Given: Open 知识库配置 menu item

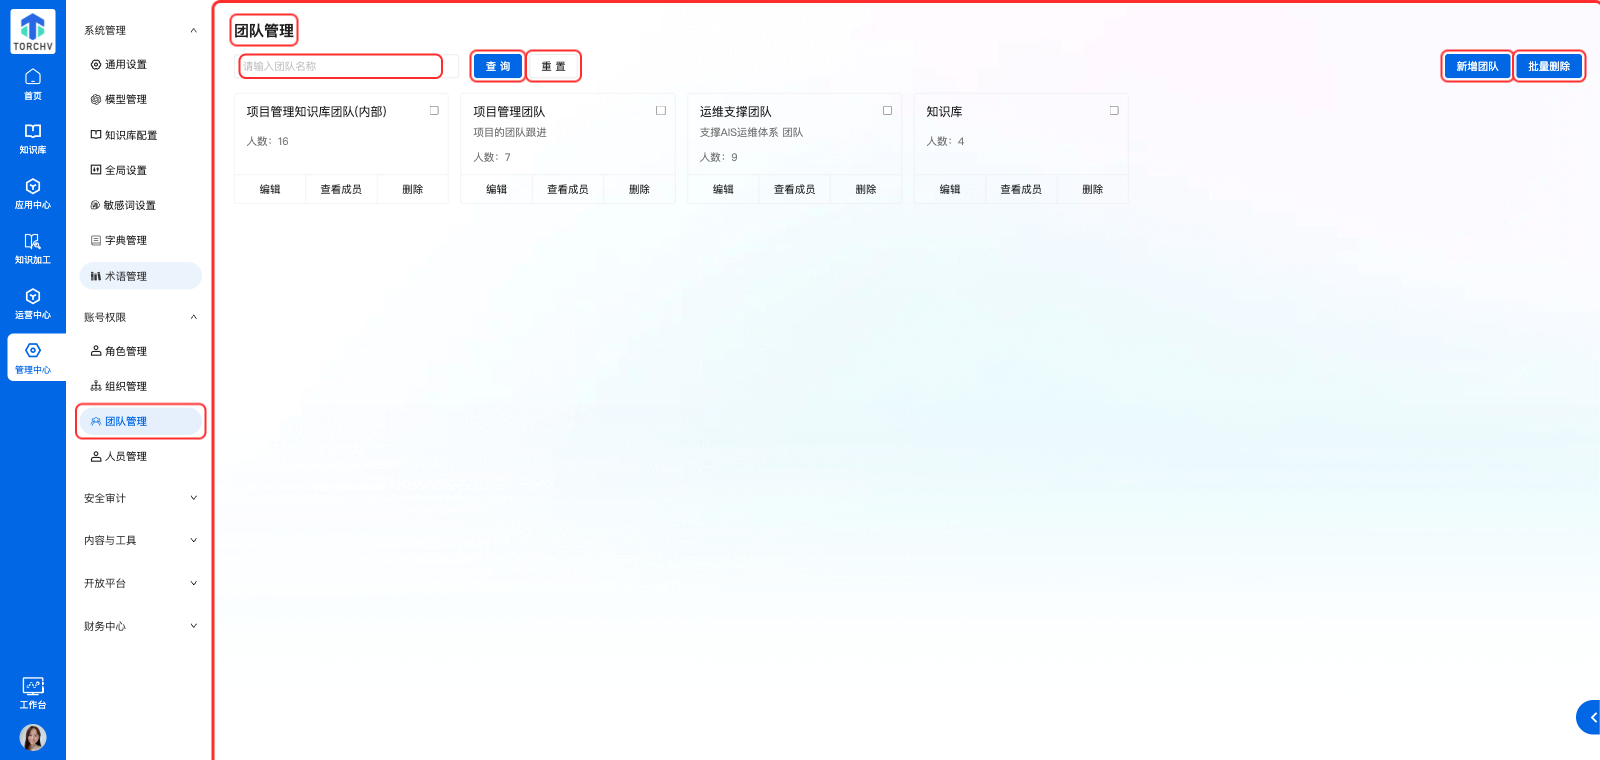Looking at the screenshot, I should point(140,135).
